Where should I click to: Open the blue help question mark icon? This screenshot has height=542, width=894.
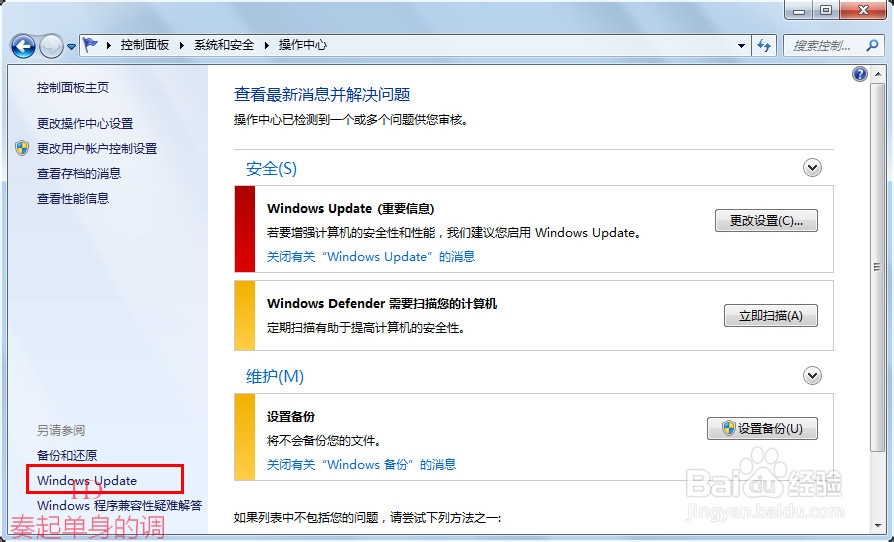coord(859,74)
